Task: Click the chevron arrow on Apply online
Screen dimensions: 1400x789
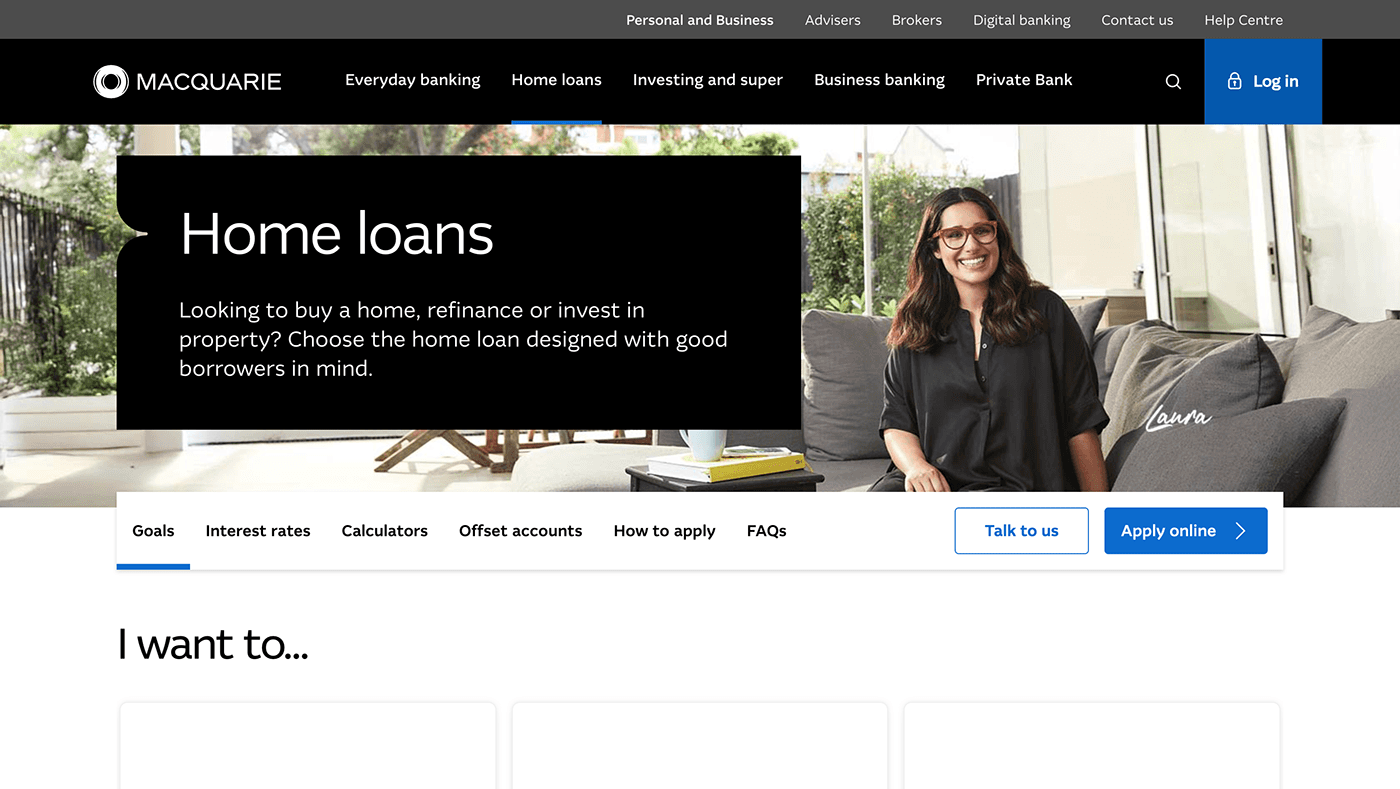Action: (x=1240, y=531)
